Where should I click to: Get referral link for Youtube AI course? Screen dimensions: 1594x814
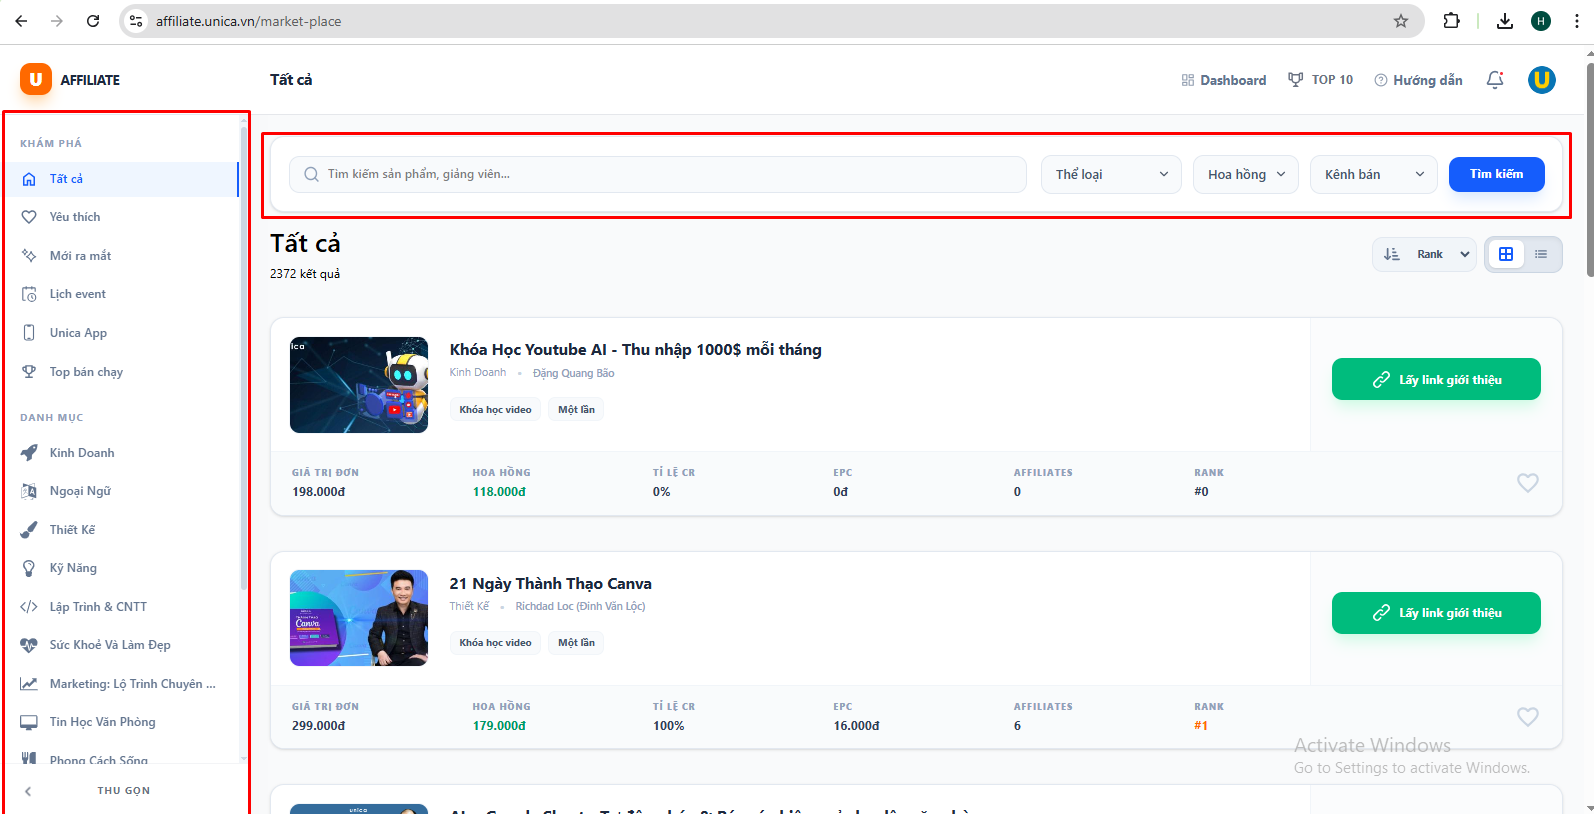click(1435, 380)
